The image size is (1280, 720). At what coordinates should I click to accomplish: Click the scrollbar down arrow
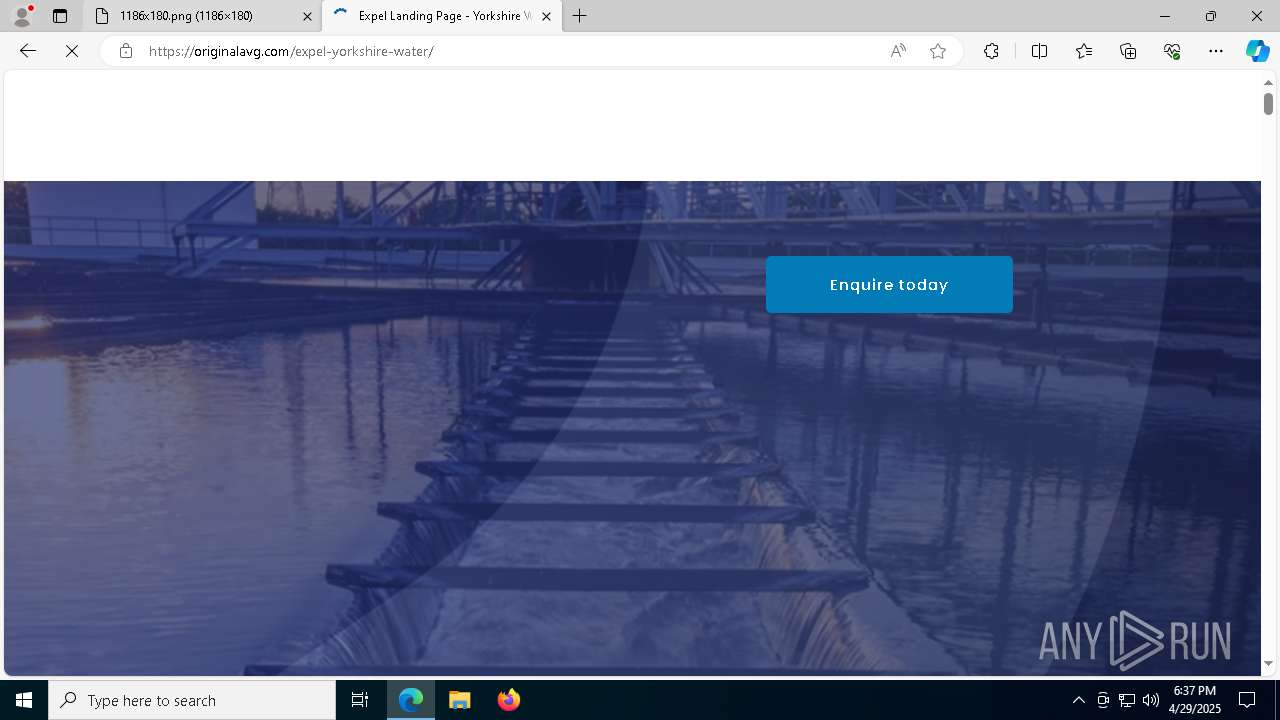click(1268, 663)
